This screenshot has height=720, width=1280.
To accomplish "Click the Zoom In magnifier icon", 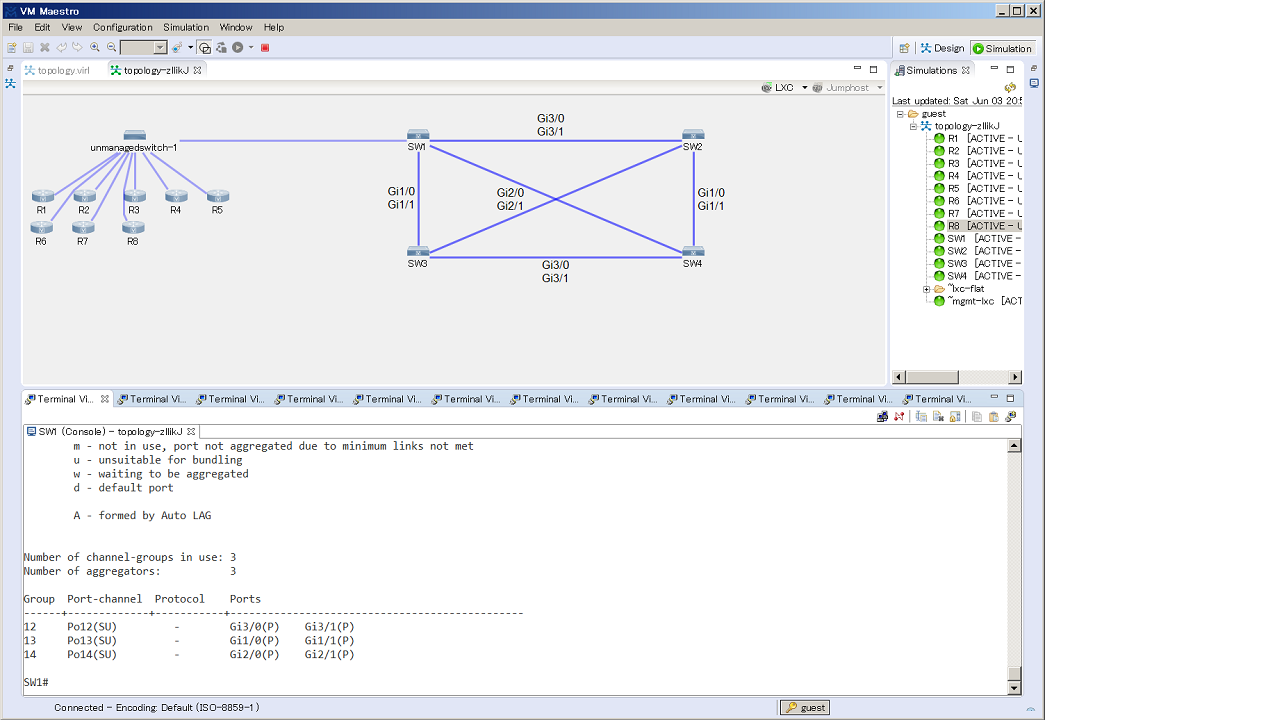I will [x=95, y=47].
